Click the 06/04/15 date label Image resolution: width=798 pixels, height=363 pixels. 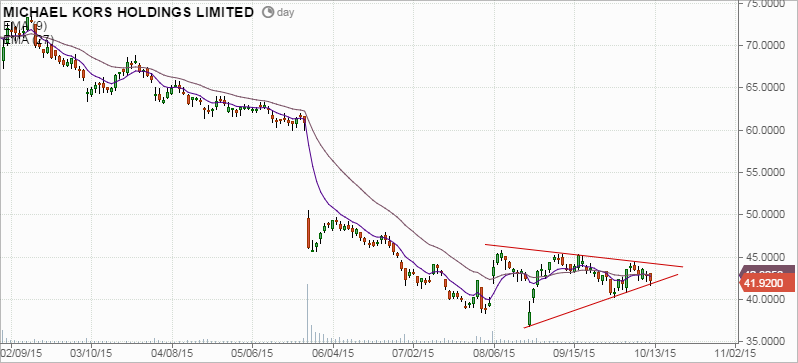[x=333, y=352]
